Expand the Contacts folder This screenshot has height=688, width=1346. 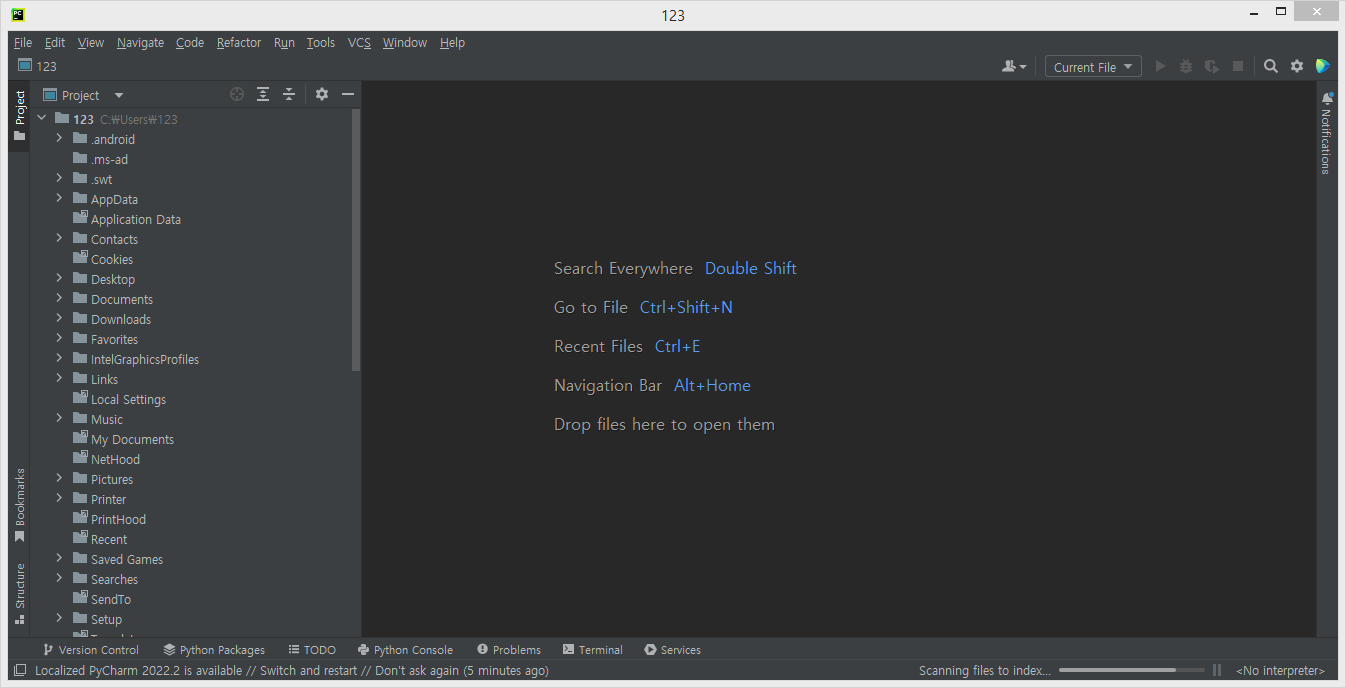59,239
